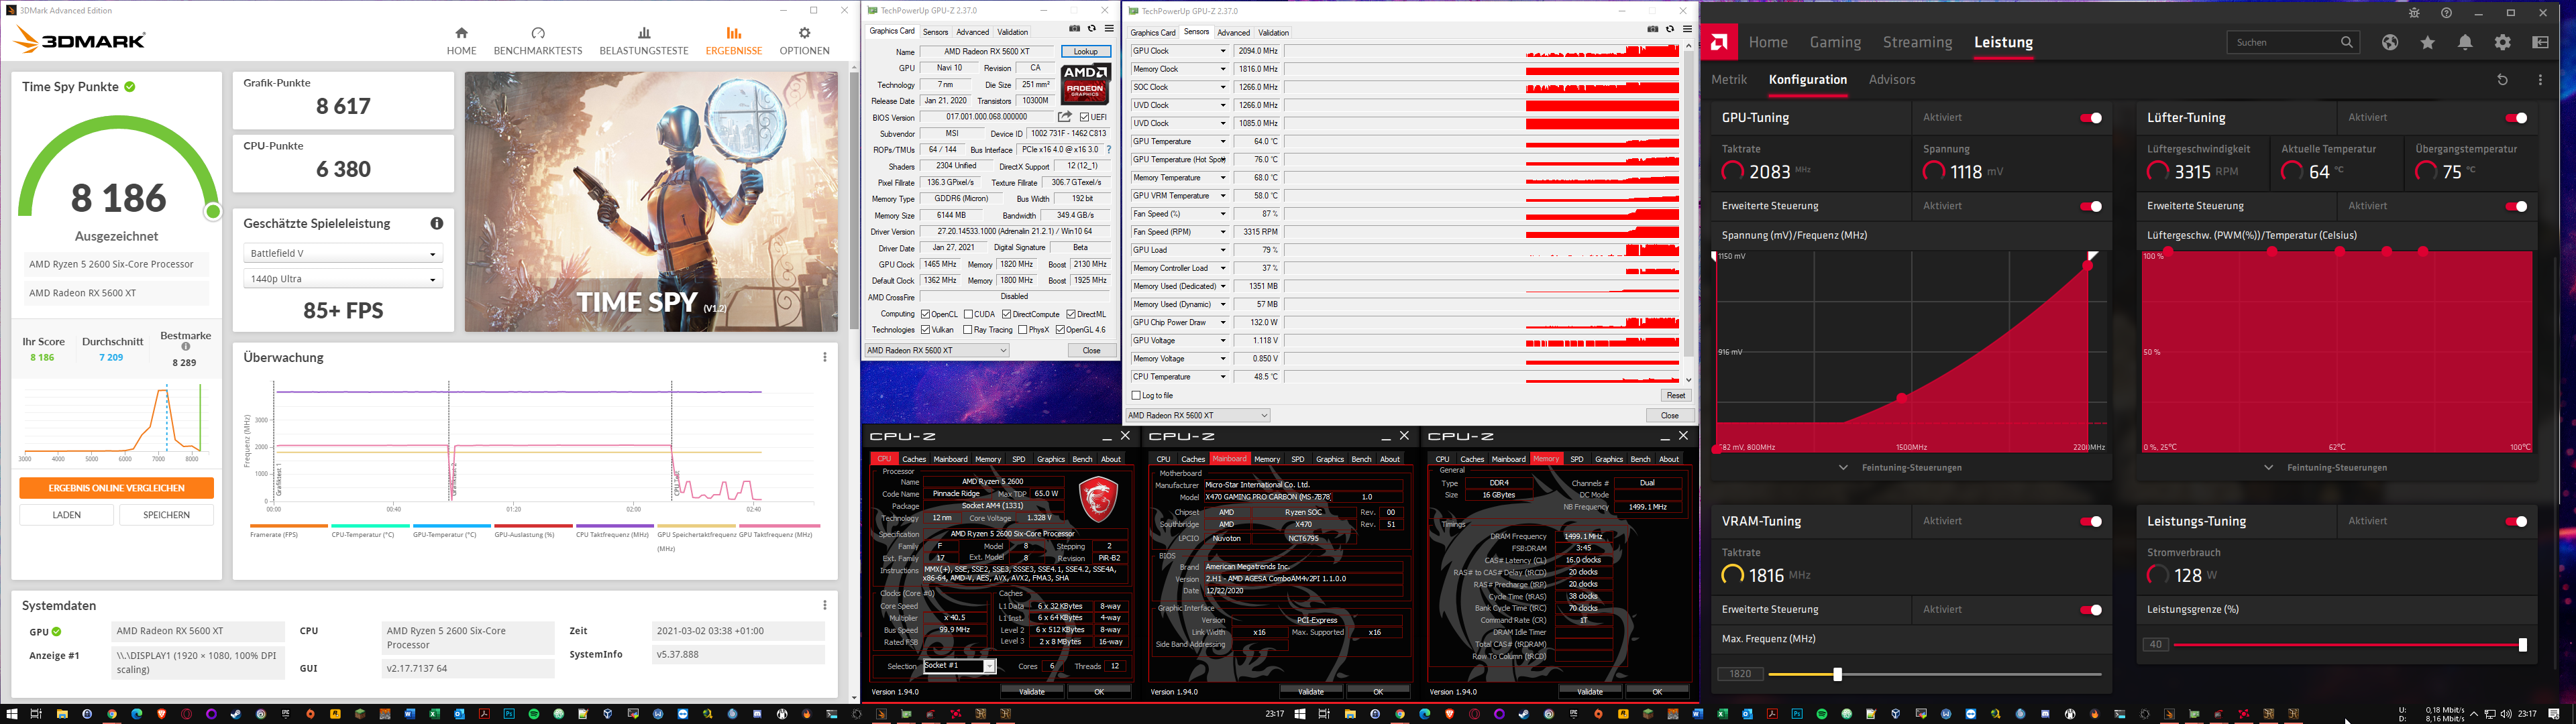Turn off the Lüfter-Tuning switch

tap(2516, 118)
